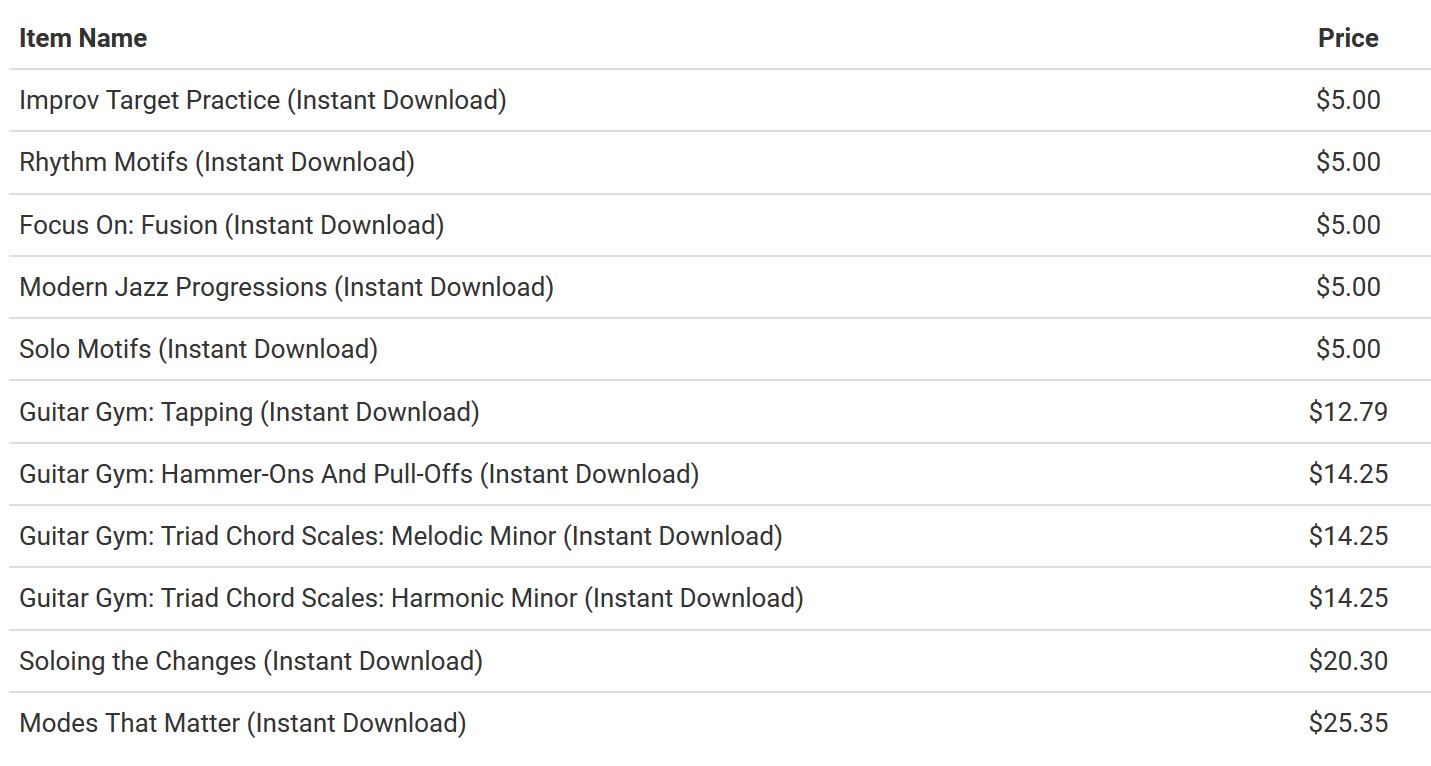Click Modes That Matter item name
Screen dimensions: 1431x766
coord(242,723)
